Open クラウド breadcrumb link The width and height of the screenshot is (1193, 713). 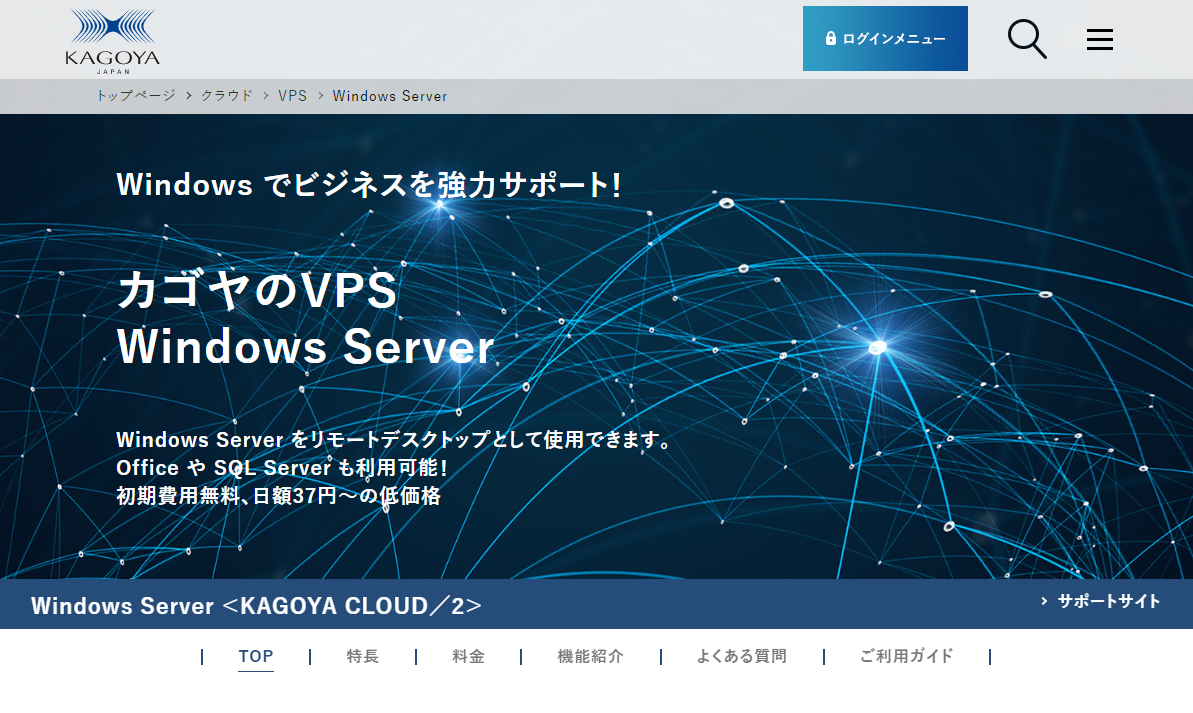click(227, 96)
